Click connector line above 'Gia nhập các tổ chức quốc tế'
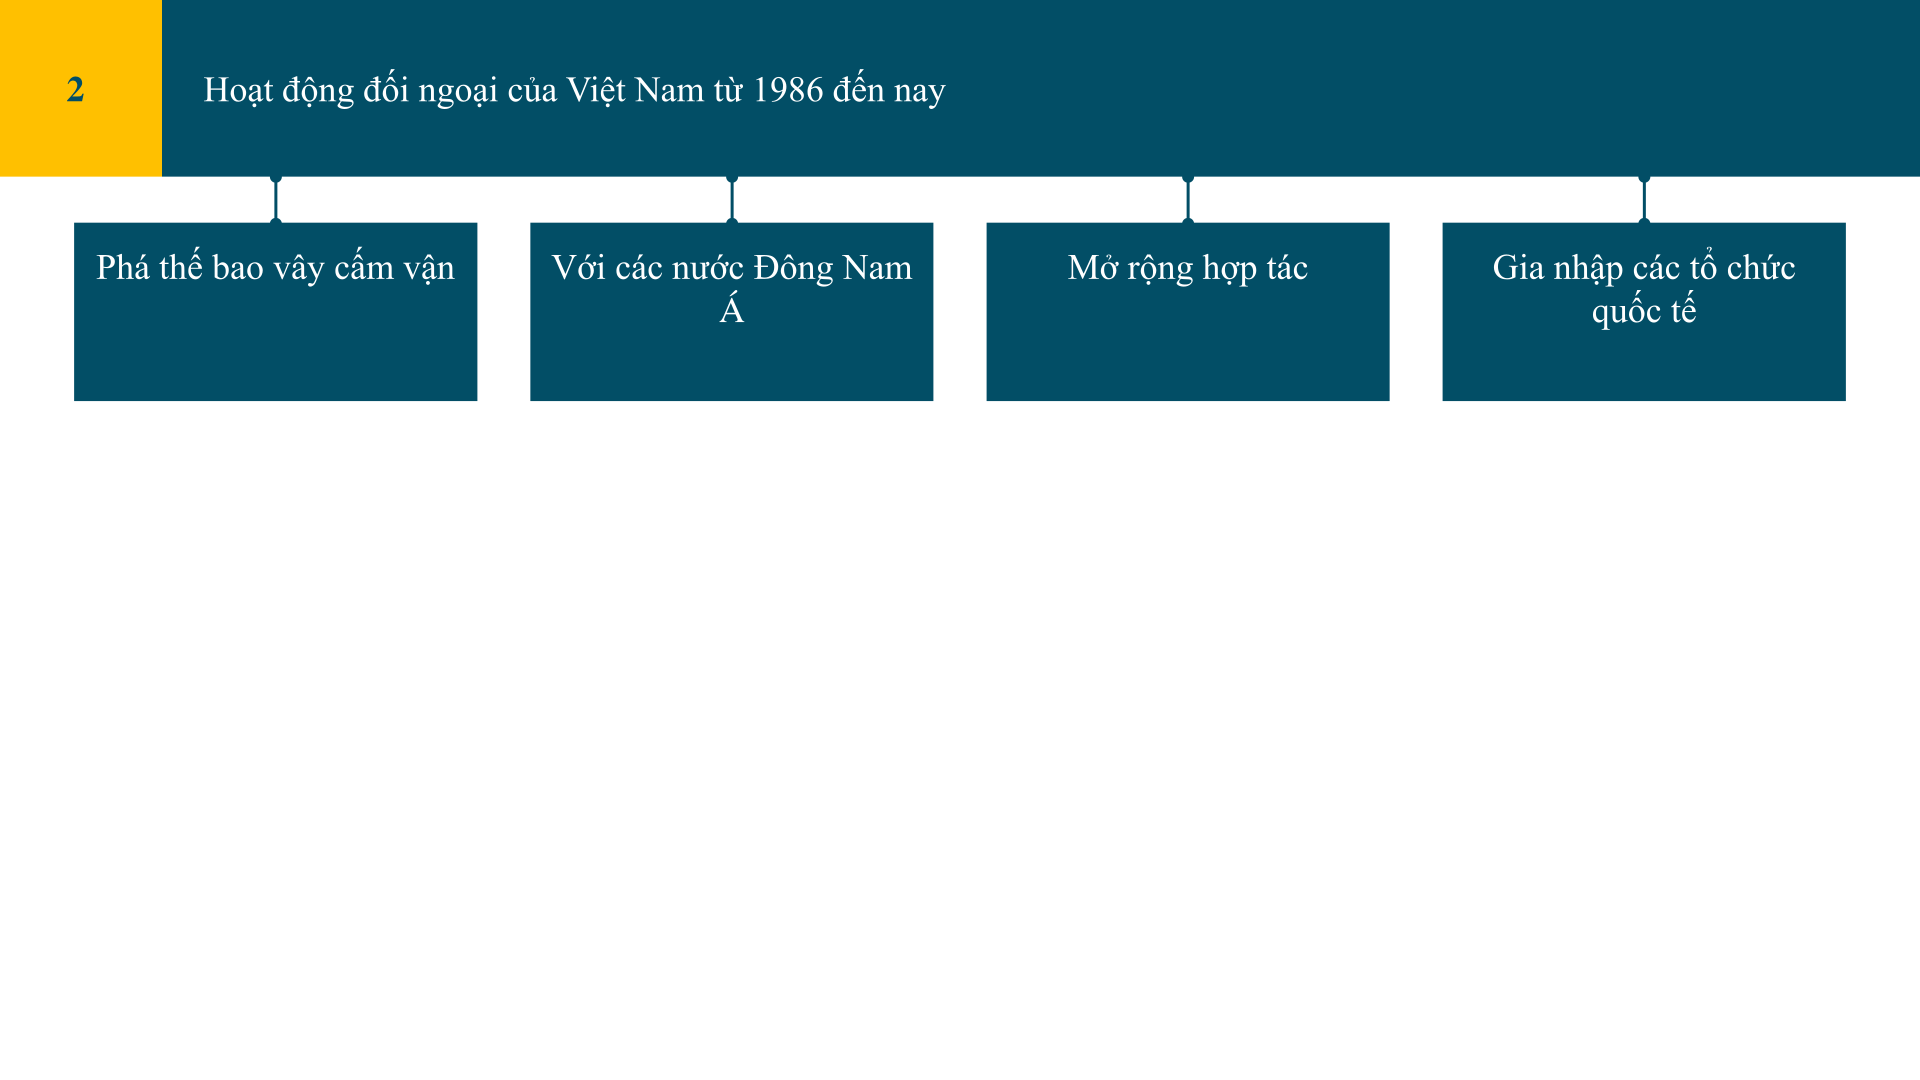1920x1080 pixels. tap(1644, 200)
